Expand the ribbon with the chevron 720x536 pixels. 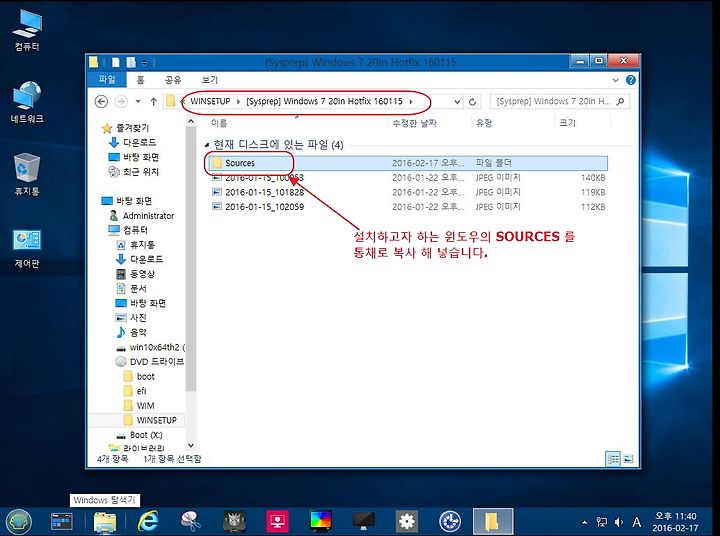click(x=615, y=80)
